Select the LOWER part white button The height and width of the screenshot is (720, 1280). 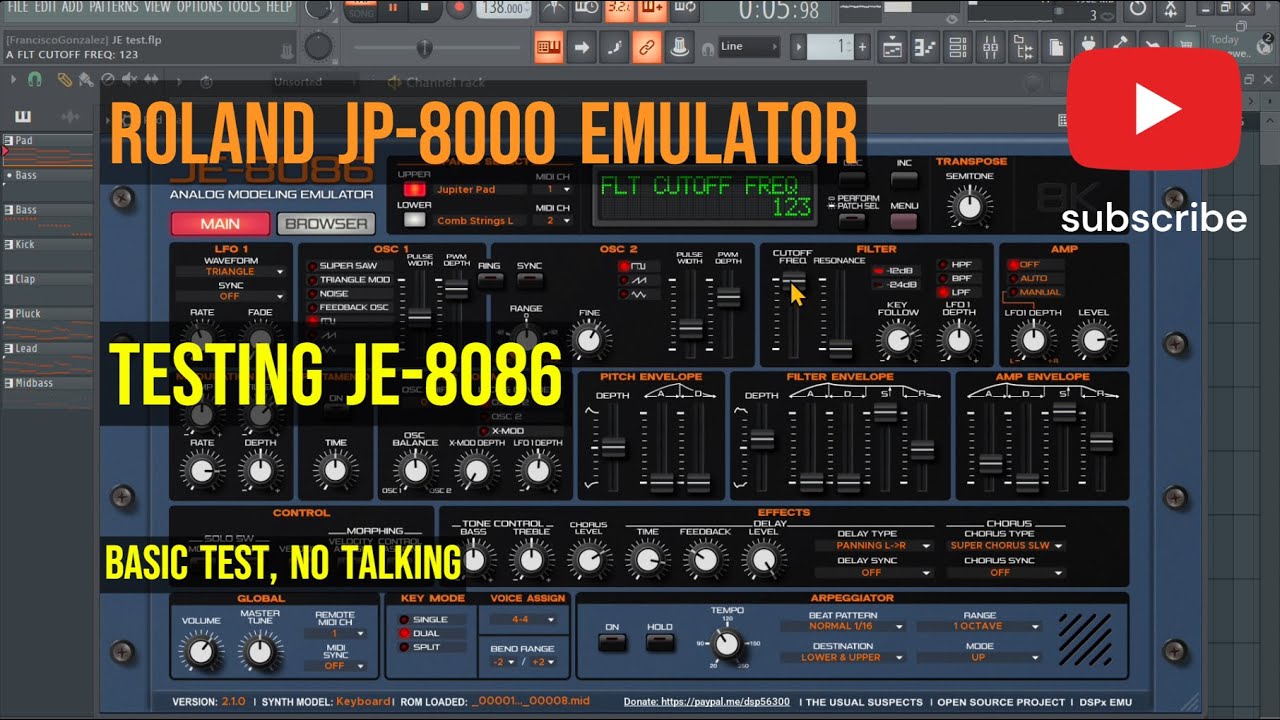(414, 219)
